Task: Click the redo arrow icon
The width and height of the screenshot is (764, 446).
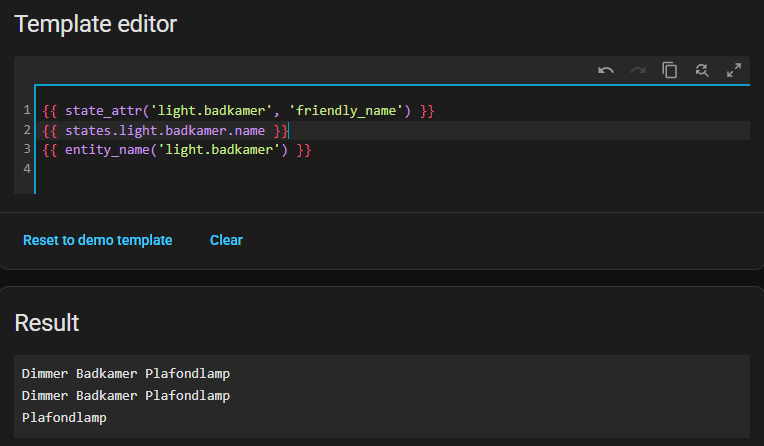Action: [x=638, y=70]
